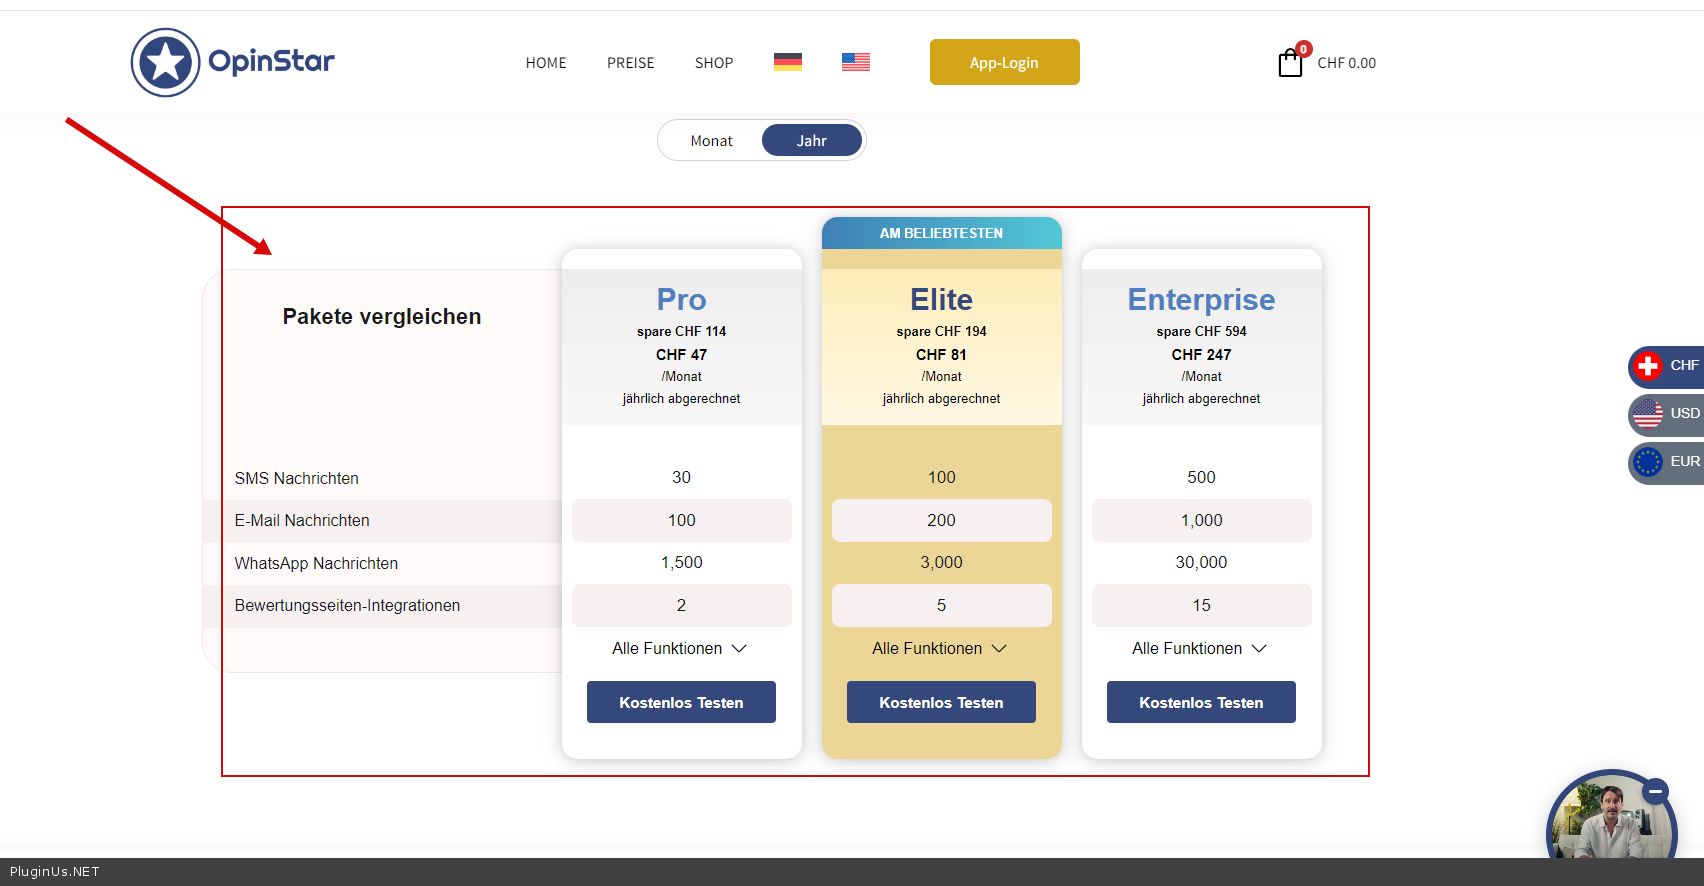Minimize the video chat widget

(x=1655, y=791)
